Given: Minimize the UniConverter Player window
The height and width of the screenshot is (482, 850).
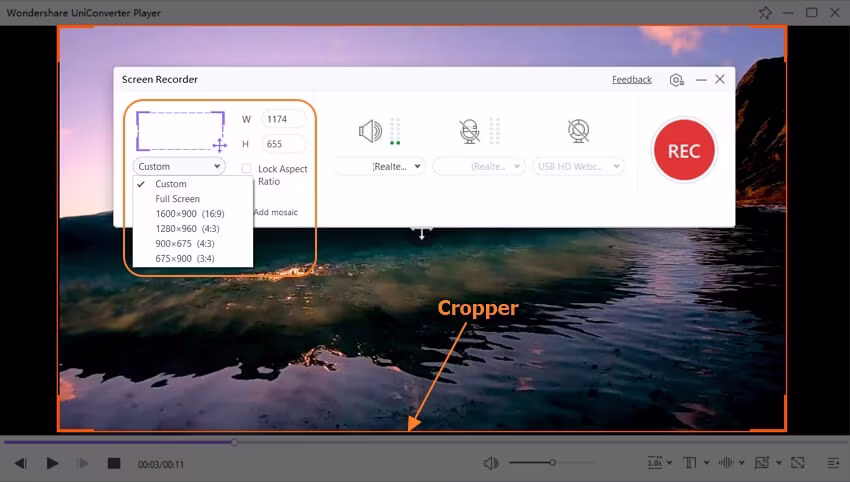Looking at the screenshot, I should click(x=788, y=12).
